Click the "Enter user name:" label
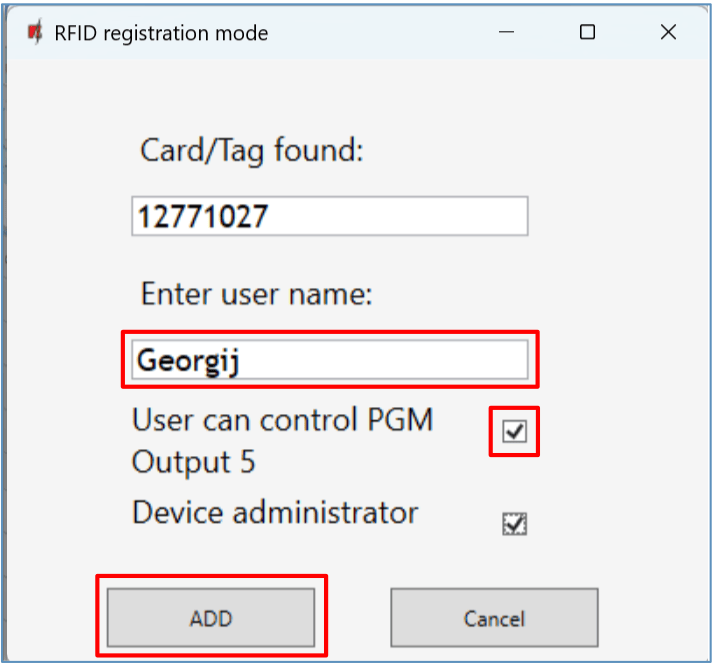The width and height of the screenshot is (714, 666). pos(256,295)
